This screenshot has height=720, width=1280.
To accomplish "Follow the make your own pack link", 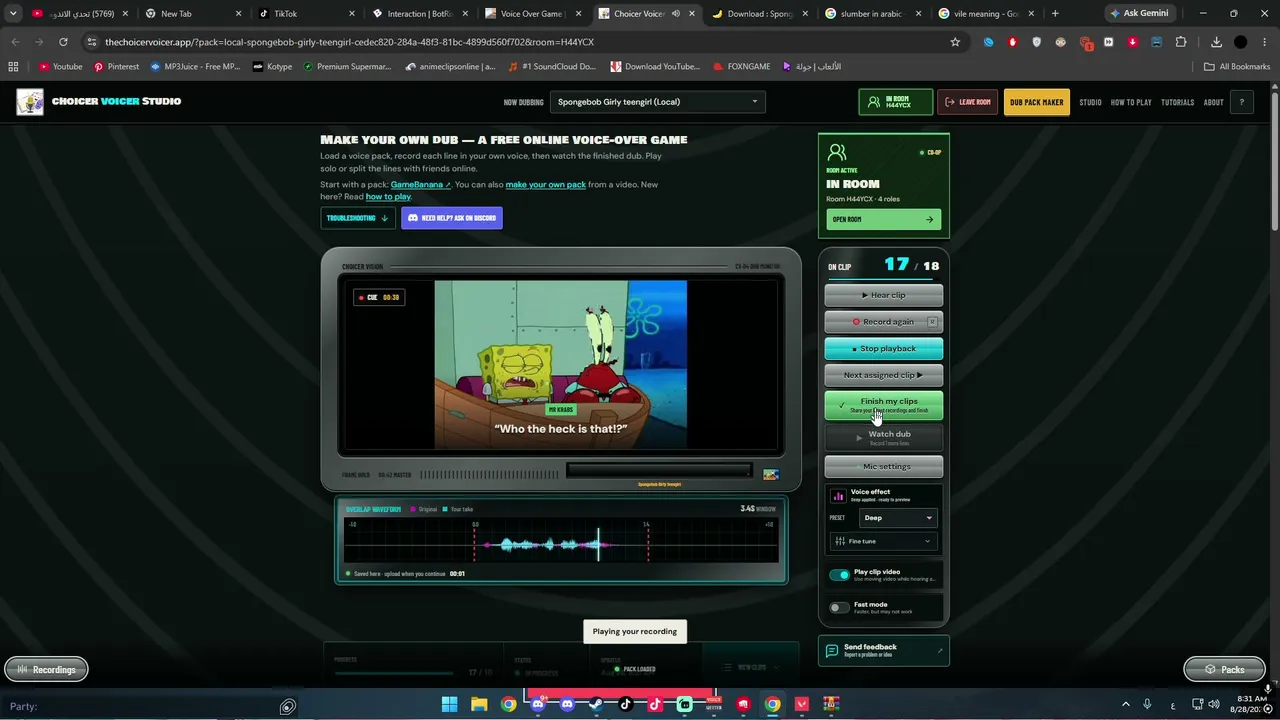I will tap(546, 185).
